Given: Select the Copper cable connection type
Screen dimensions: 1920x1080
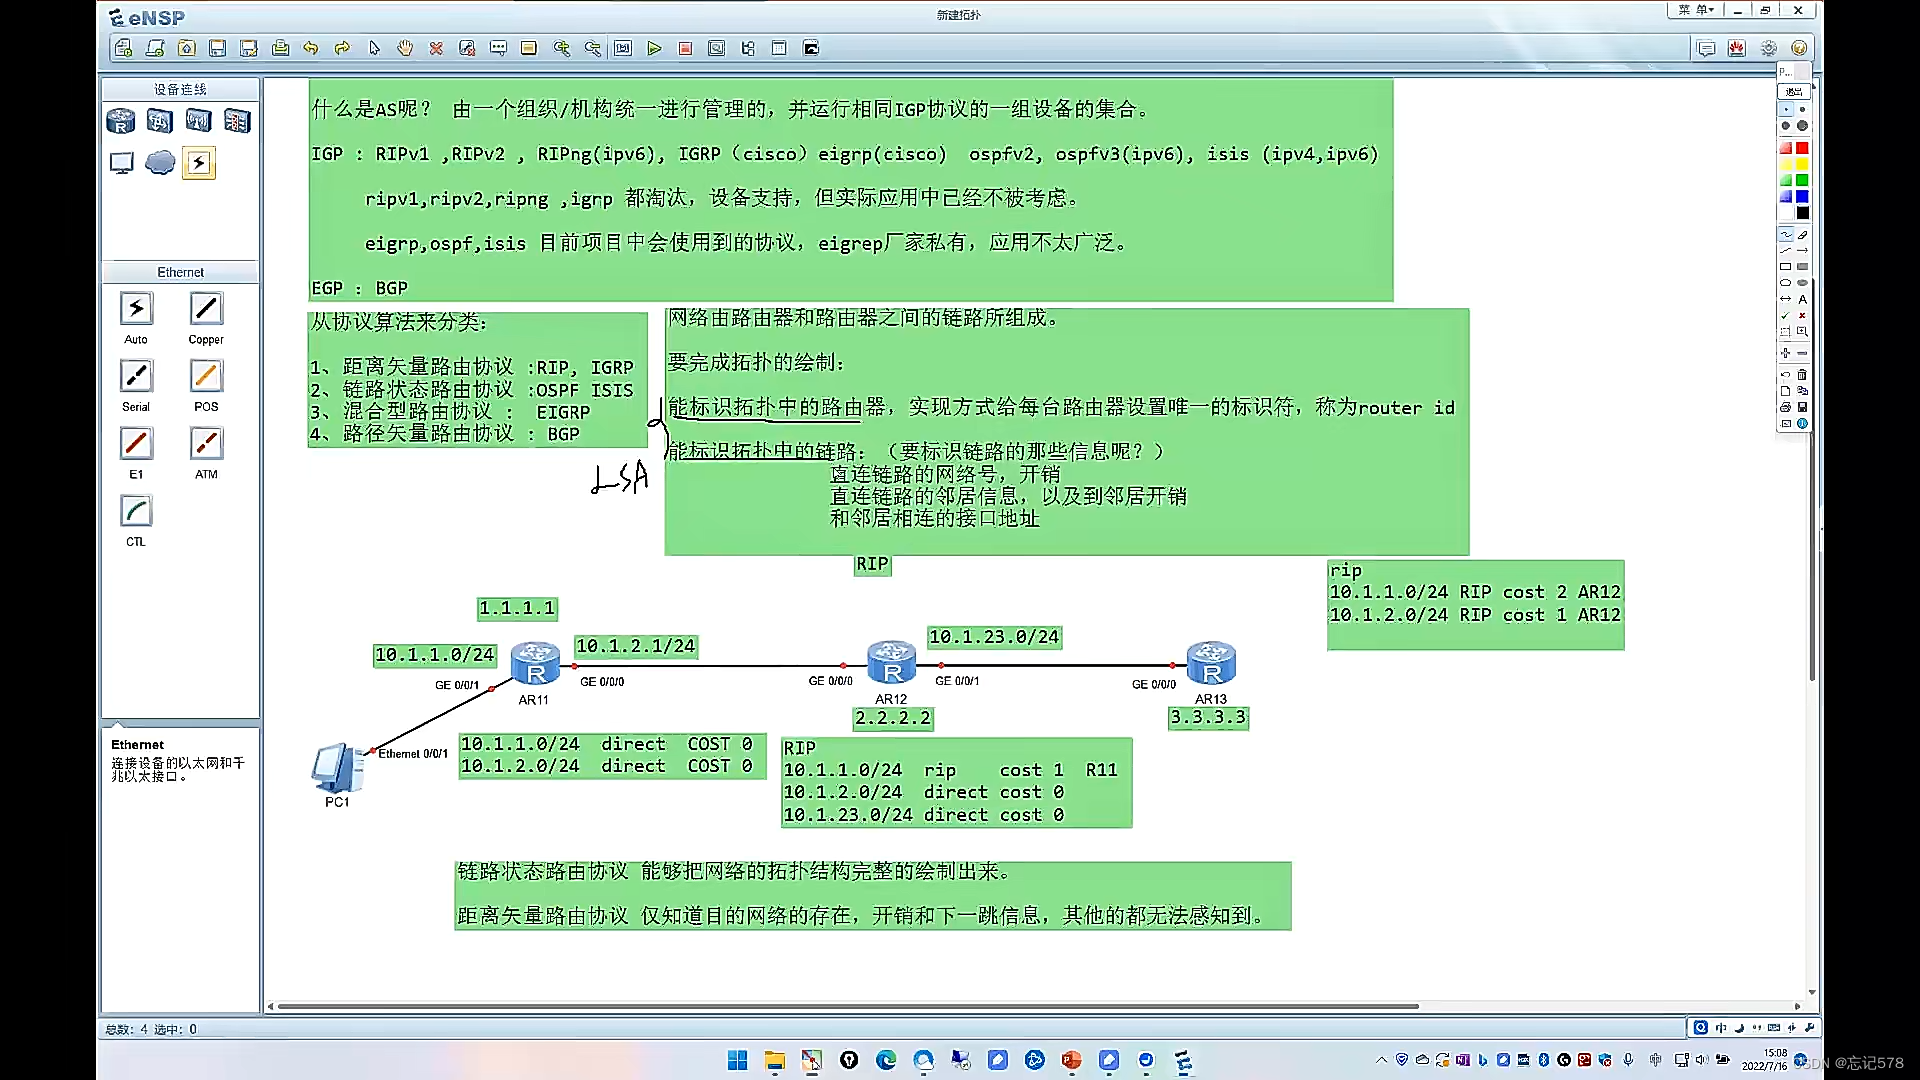Looking at the screenshot, I should pyautogui.click(x=206, y=310).
